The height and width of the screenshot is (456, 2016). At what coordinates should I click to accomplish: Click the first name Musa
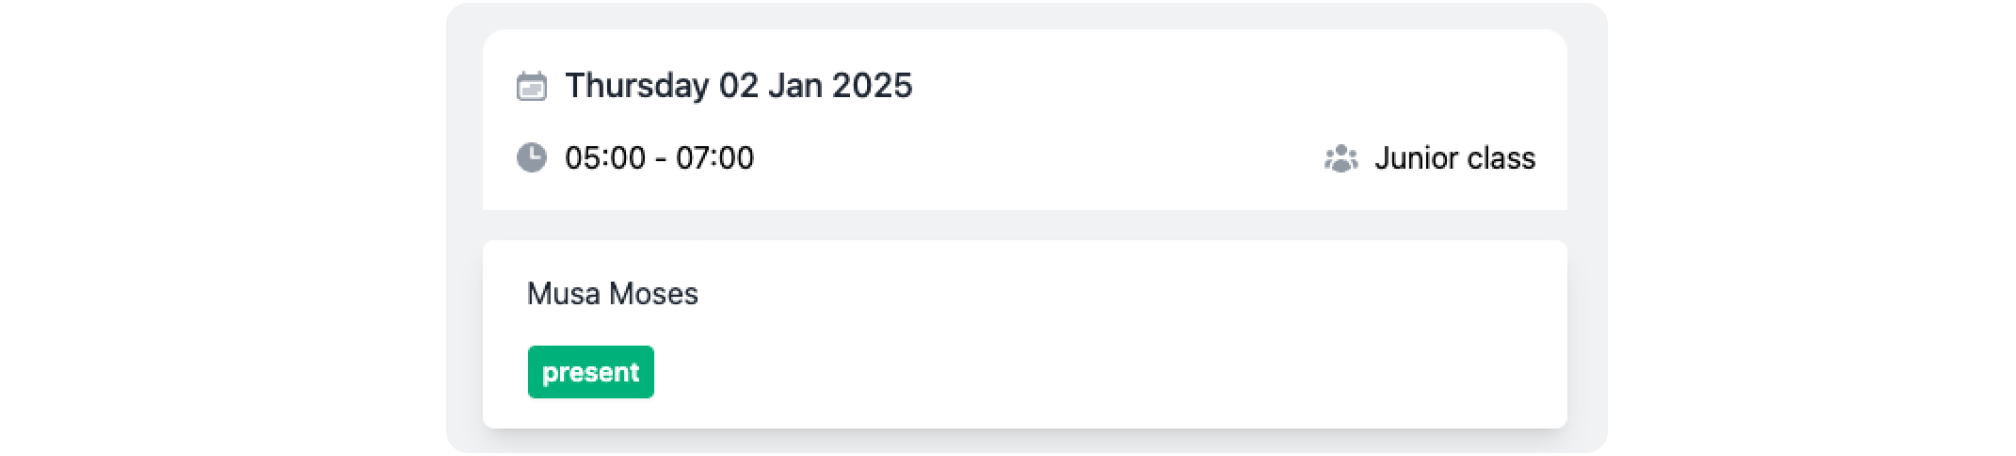pyautogui.click(x=564, y=294)
